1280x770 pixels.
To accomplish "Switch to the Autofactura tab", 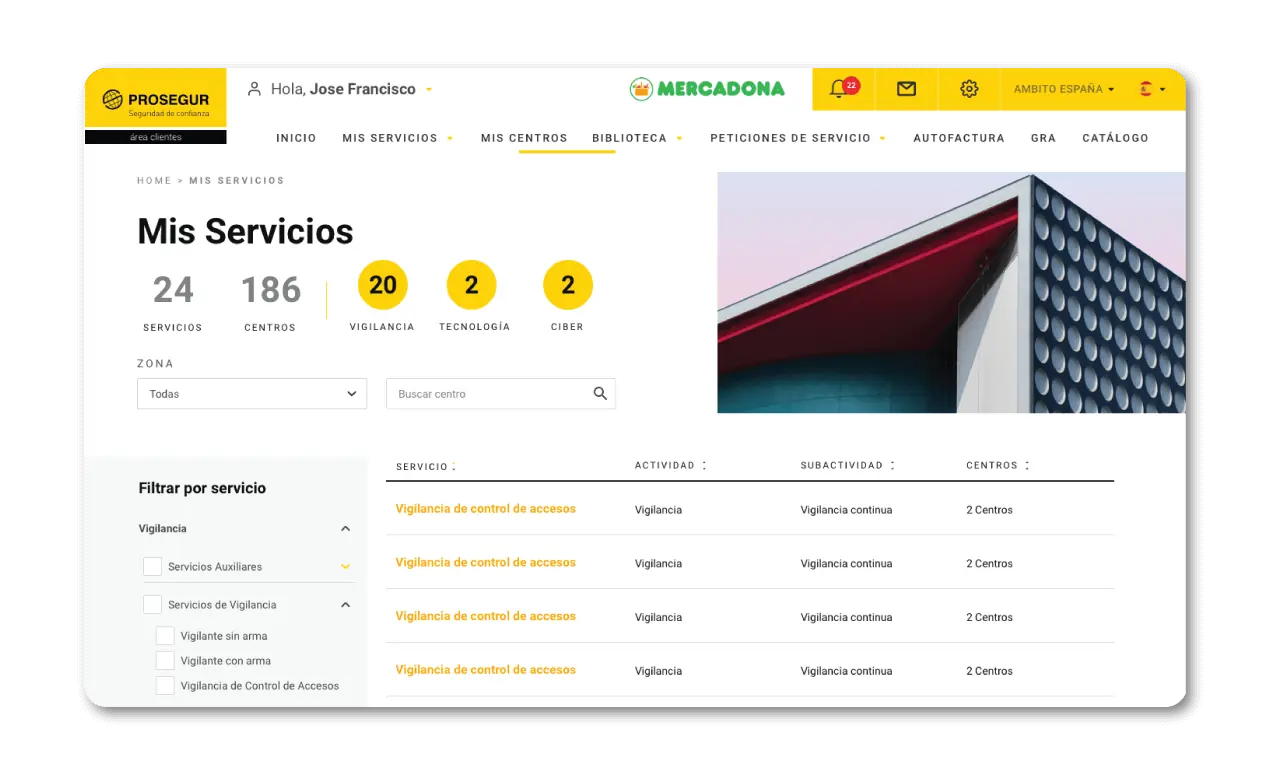I will (958, 138).
